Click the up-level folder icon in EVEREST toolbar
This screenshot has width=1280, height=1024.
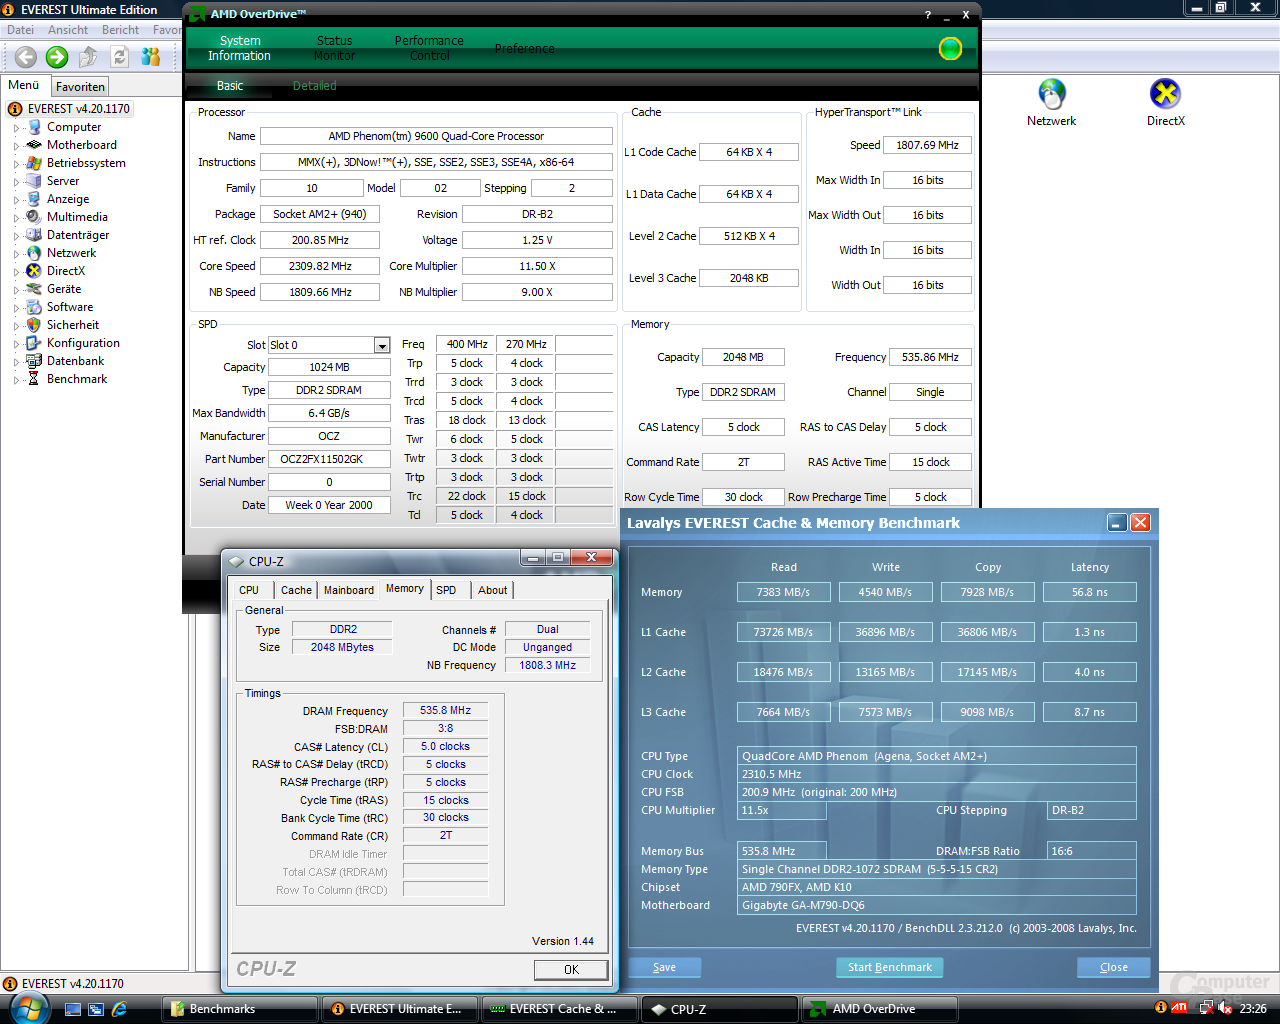88,57
